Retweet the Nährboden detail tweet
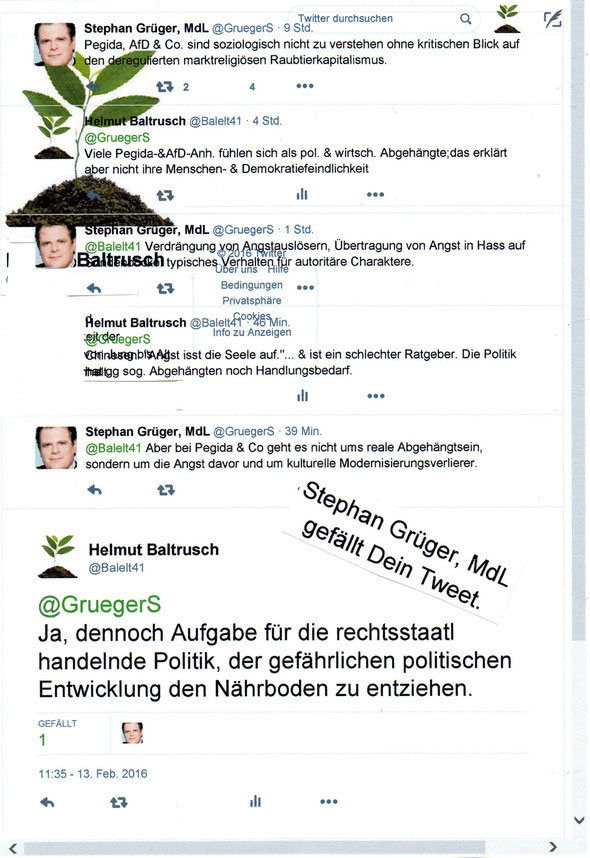 (119, 803)
